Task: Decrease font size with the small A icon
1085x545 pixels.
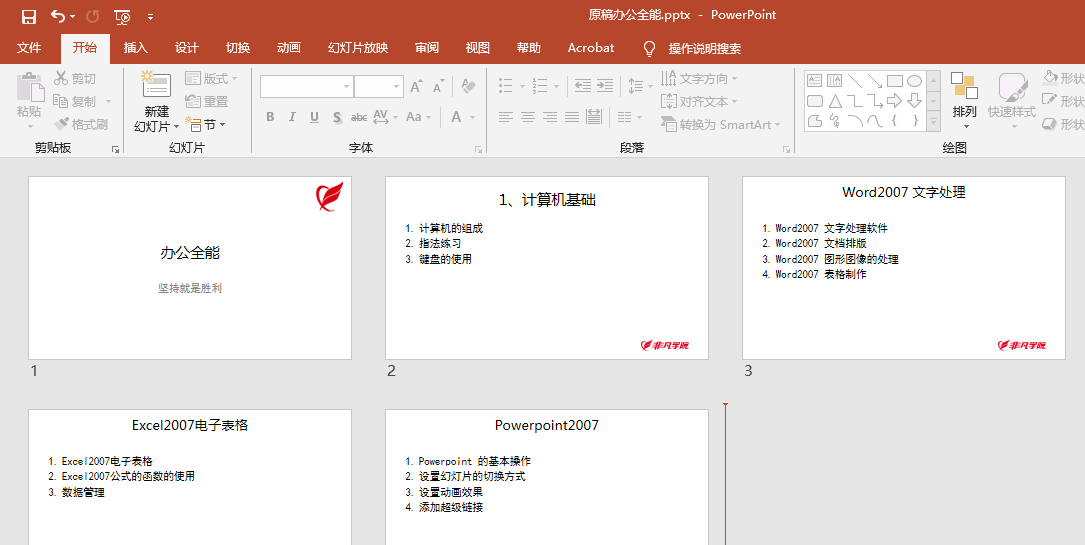Action: pos(439,86)
